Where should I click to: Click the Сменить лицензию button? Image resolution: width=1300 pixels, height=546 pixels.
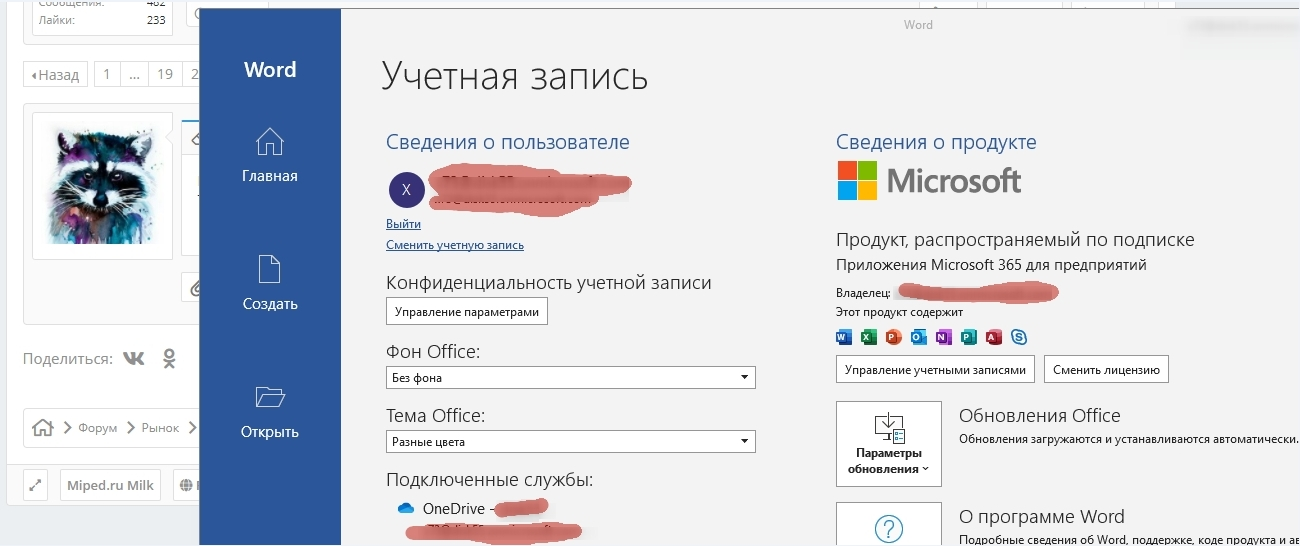pos(1106,369)
